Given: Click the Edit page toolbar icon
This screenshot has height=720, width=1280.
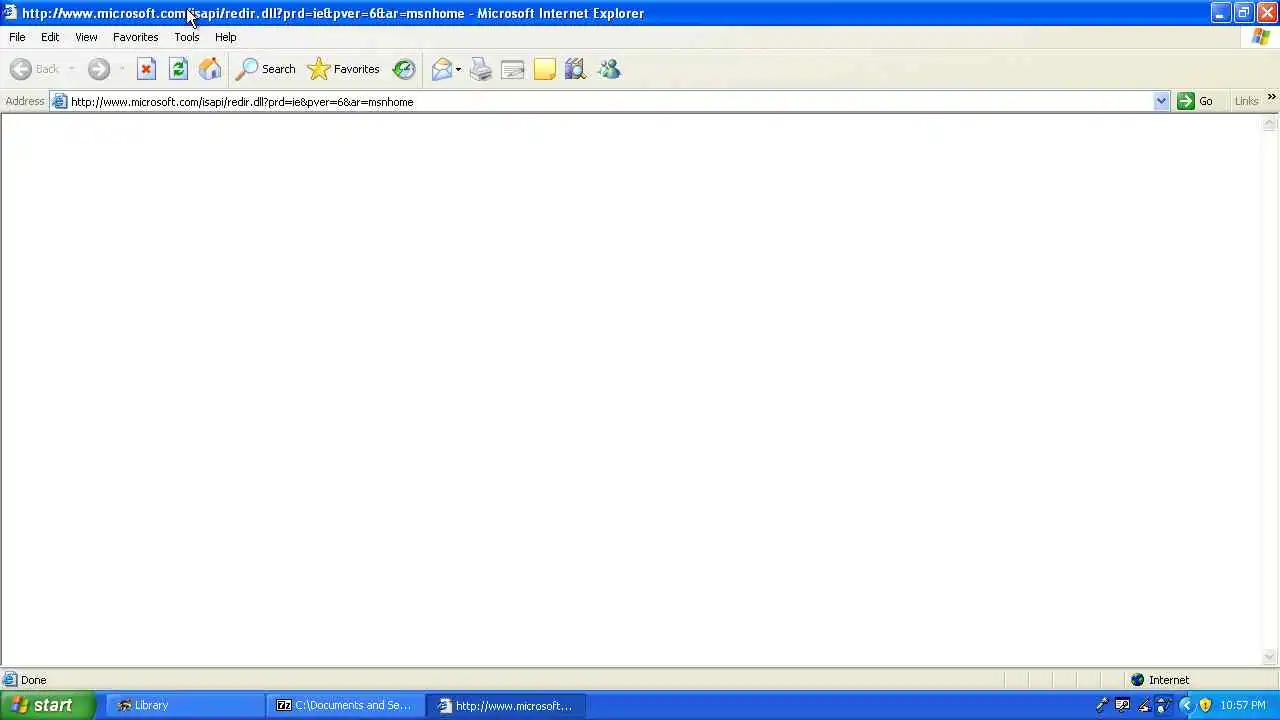Looking at the screenshot, I should 513,69.
